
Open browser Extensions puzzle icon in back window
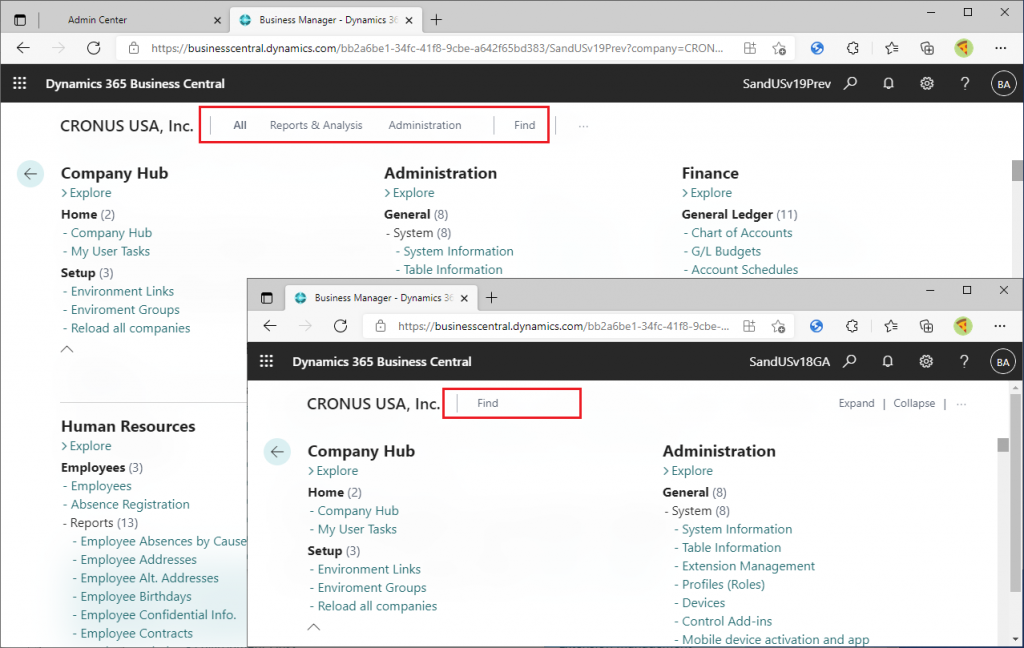pos(853,48)
